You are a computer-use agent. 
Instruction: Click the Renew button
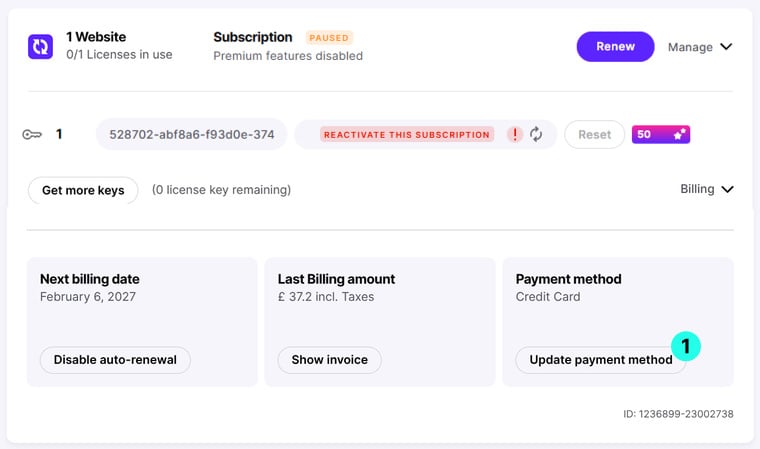(x=615, y=47)
